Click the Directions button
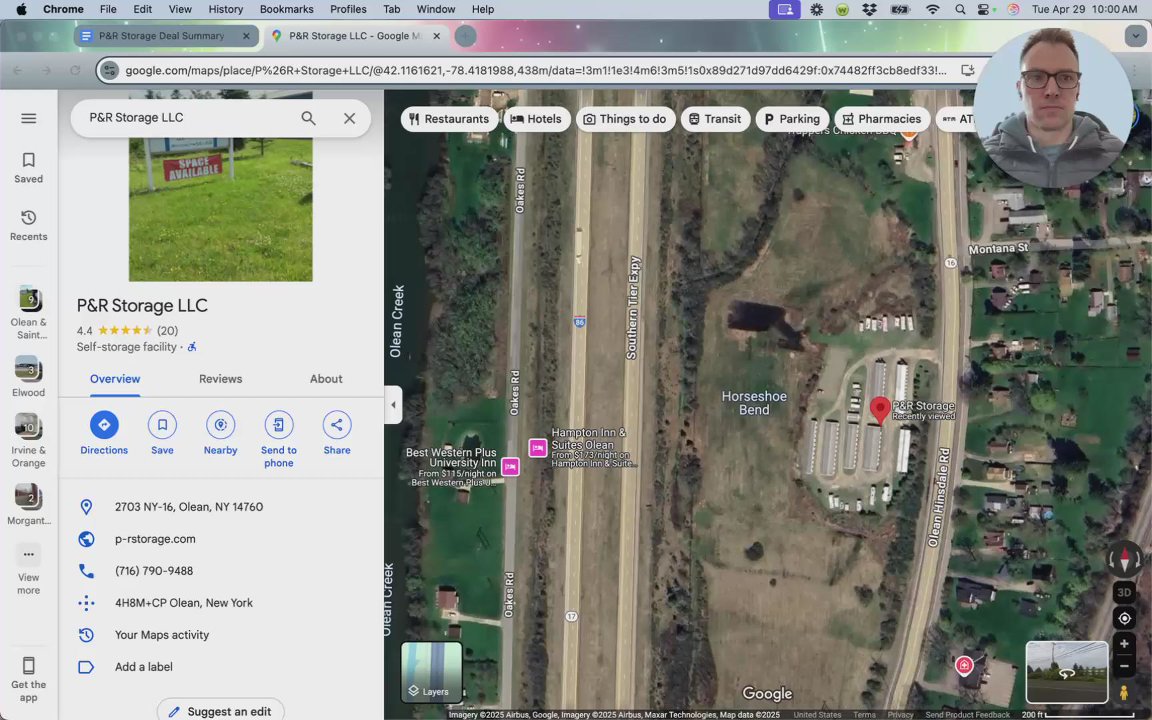This screenshot has width=1152, height=720. pos(104,433)
